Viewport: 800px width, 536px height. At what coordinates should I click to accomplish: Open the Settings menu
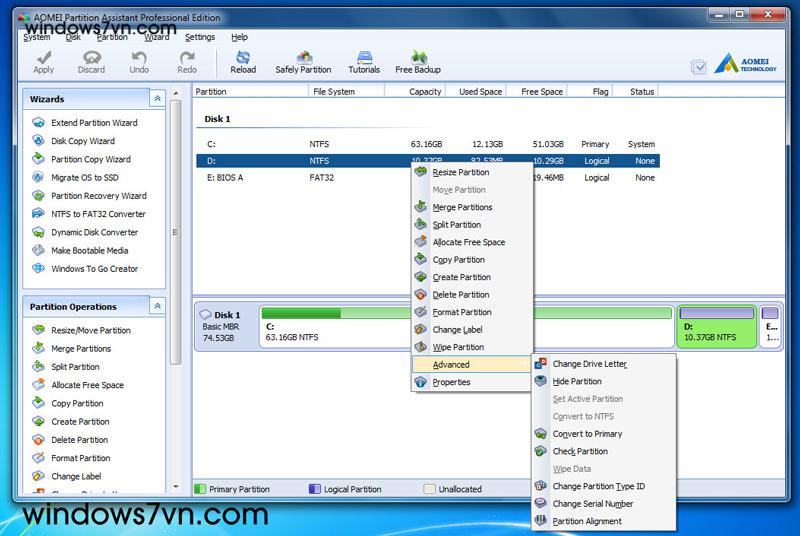pos(199,37)
